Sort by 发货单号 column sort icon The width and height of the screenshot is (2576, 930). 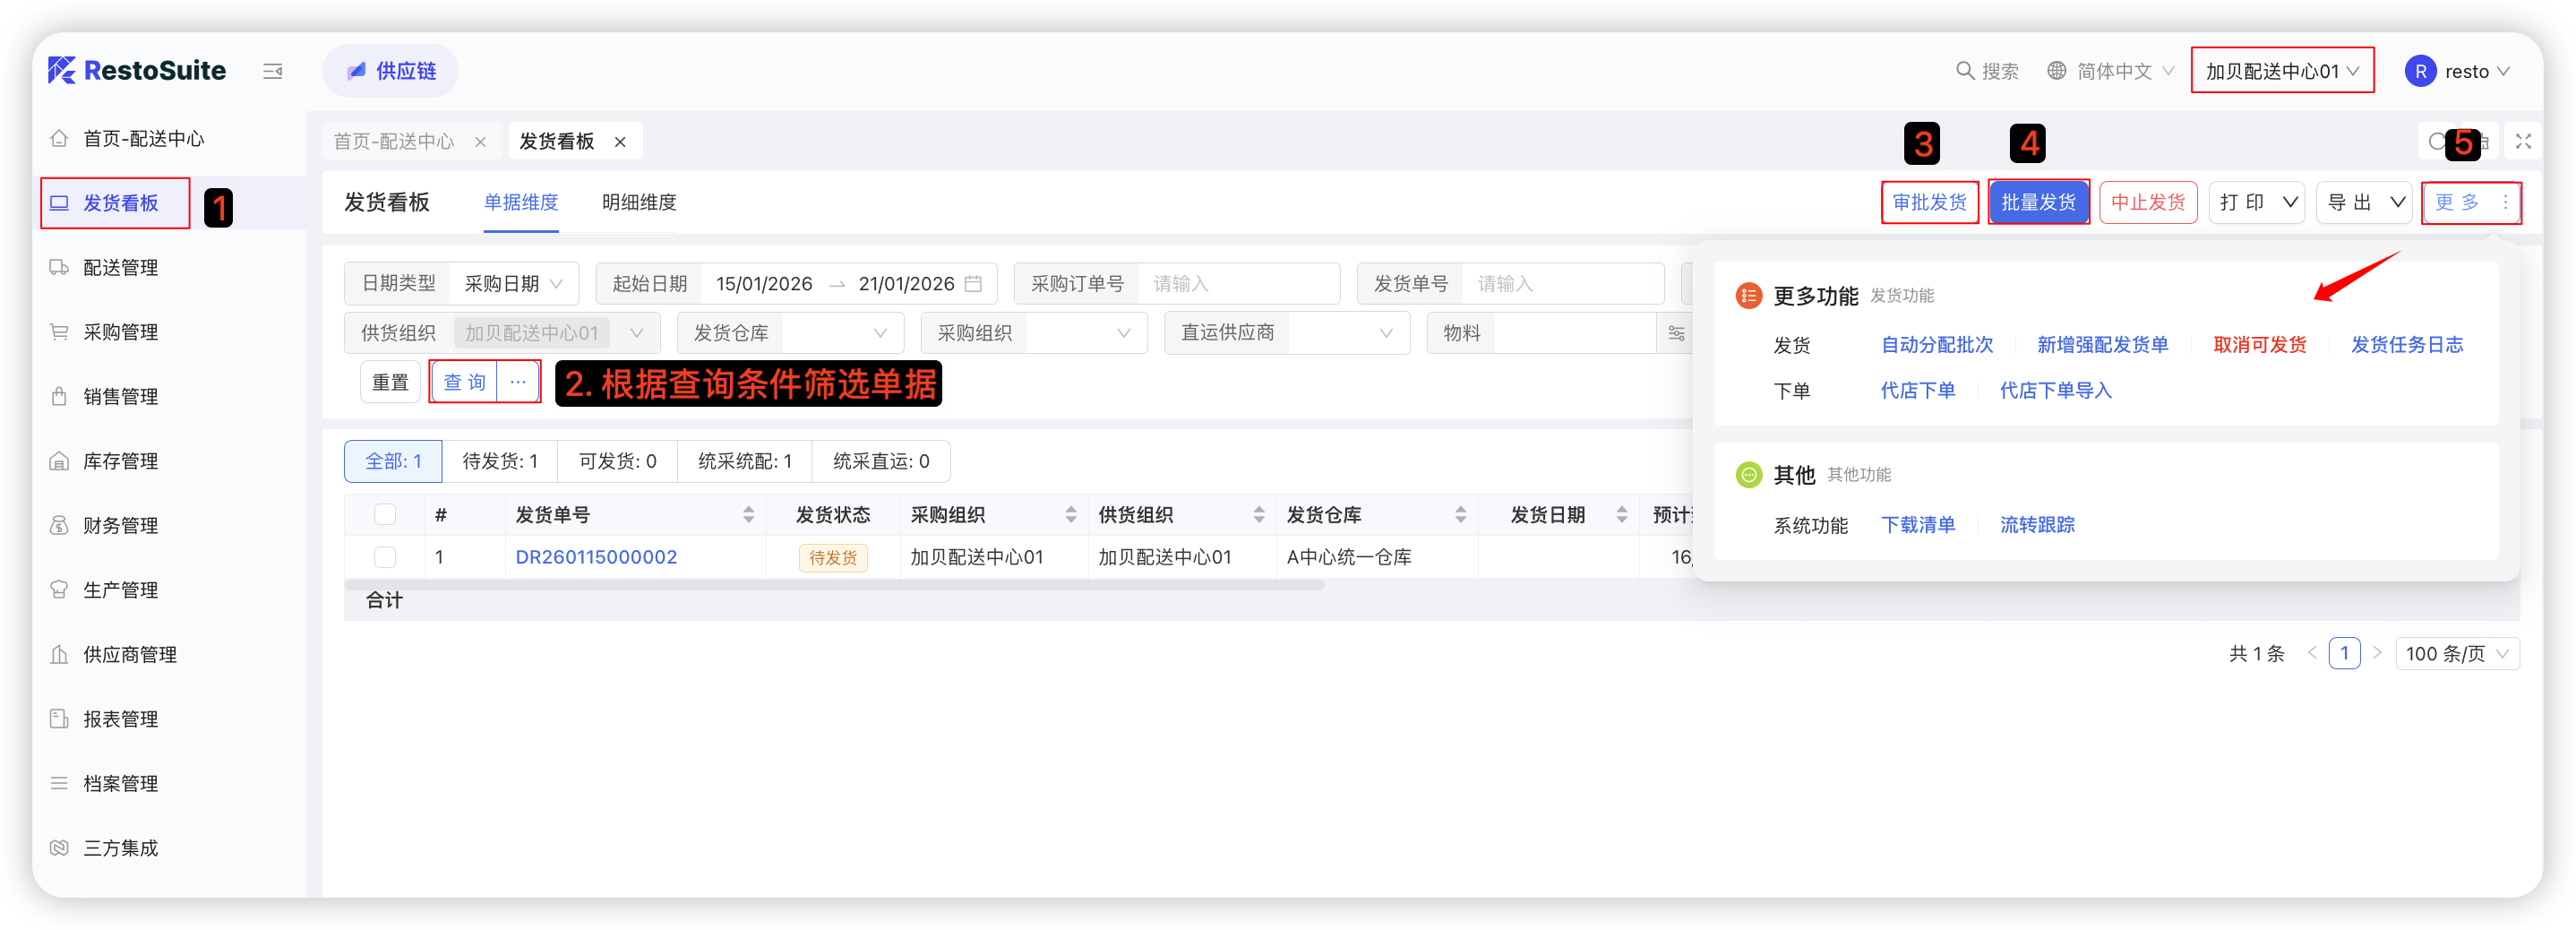[x=748, y=515]
